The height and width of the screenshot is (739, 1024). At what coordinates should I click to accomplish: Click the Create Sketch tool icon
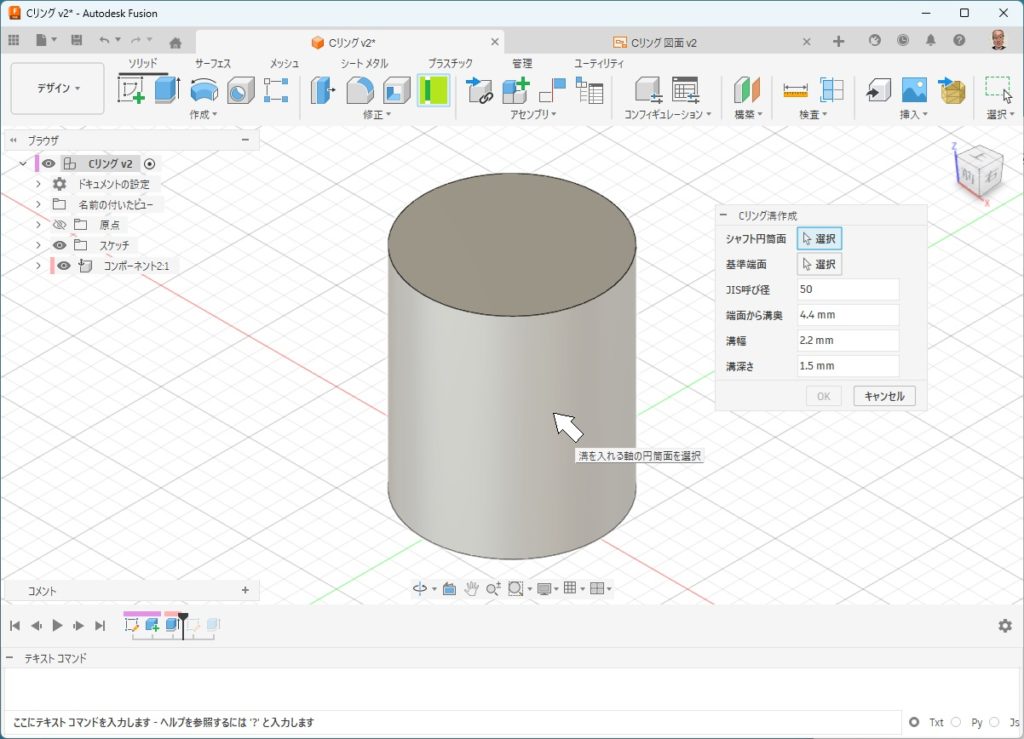tap(132, 90)
